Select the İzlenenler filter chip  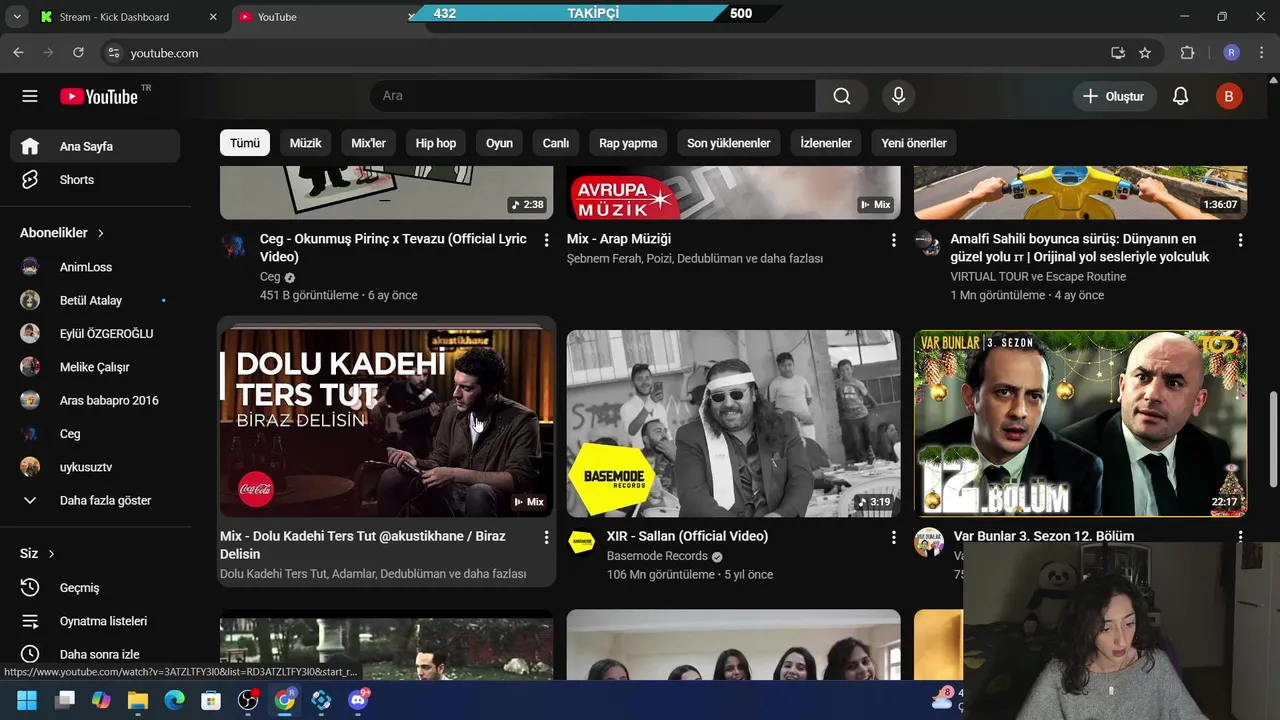pyautogui.click(x=826, y=143)
